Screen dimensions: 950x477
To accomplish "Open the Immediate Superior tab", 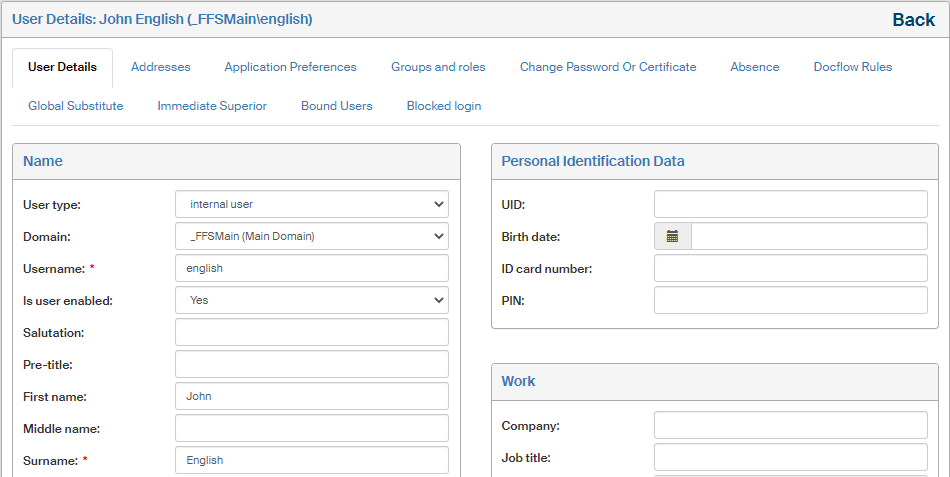I will tap(212, 106).
